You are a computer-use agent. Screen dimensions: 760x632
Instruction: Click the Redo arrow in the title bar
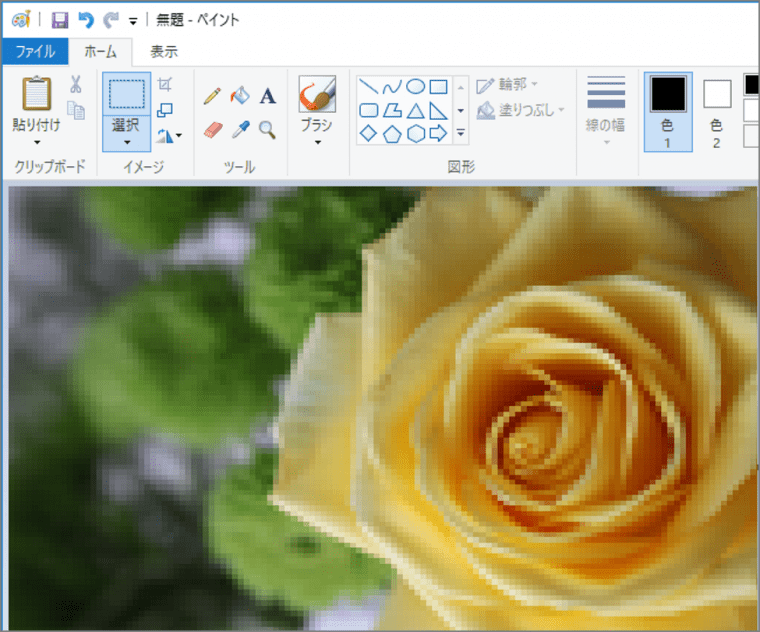pyautogui.click(x=111, y=20)
